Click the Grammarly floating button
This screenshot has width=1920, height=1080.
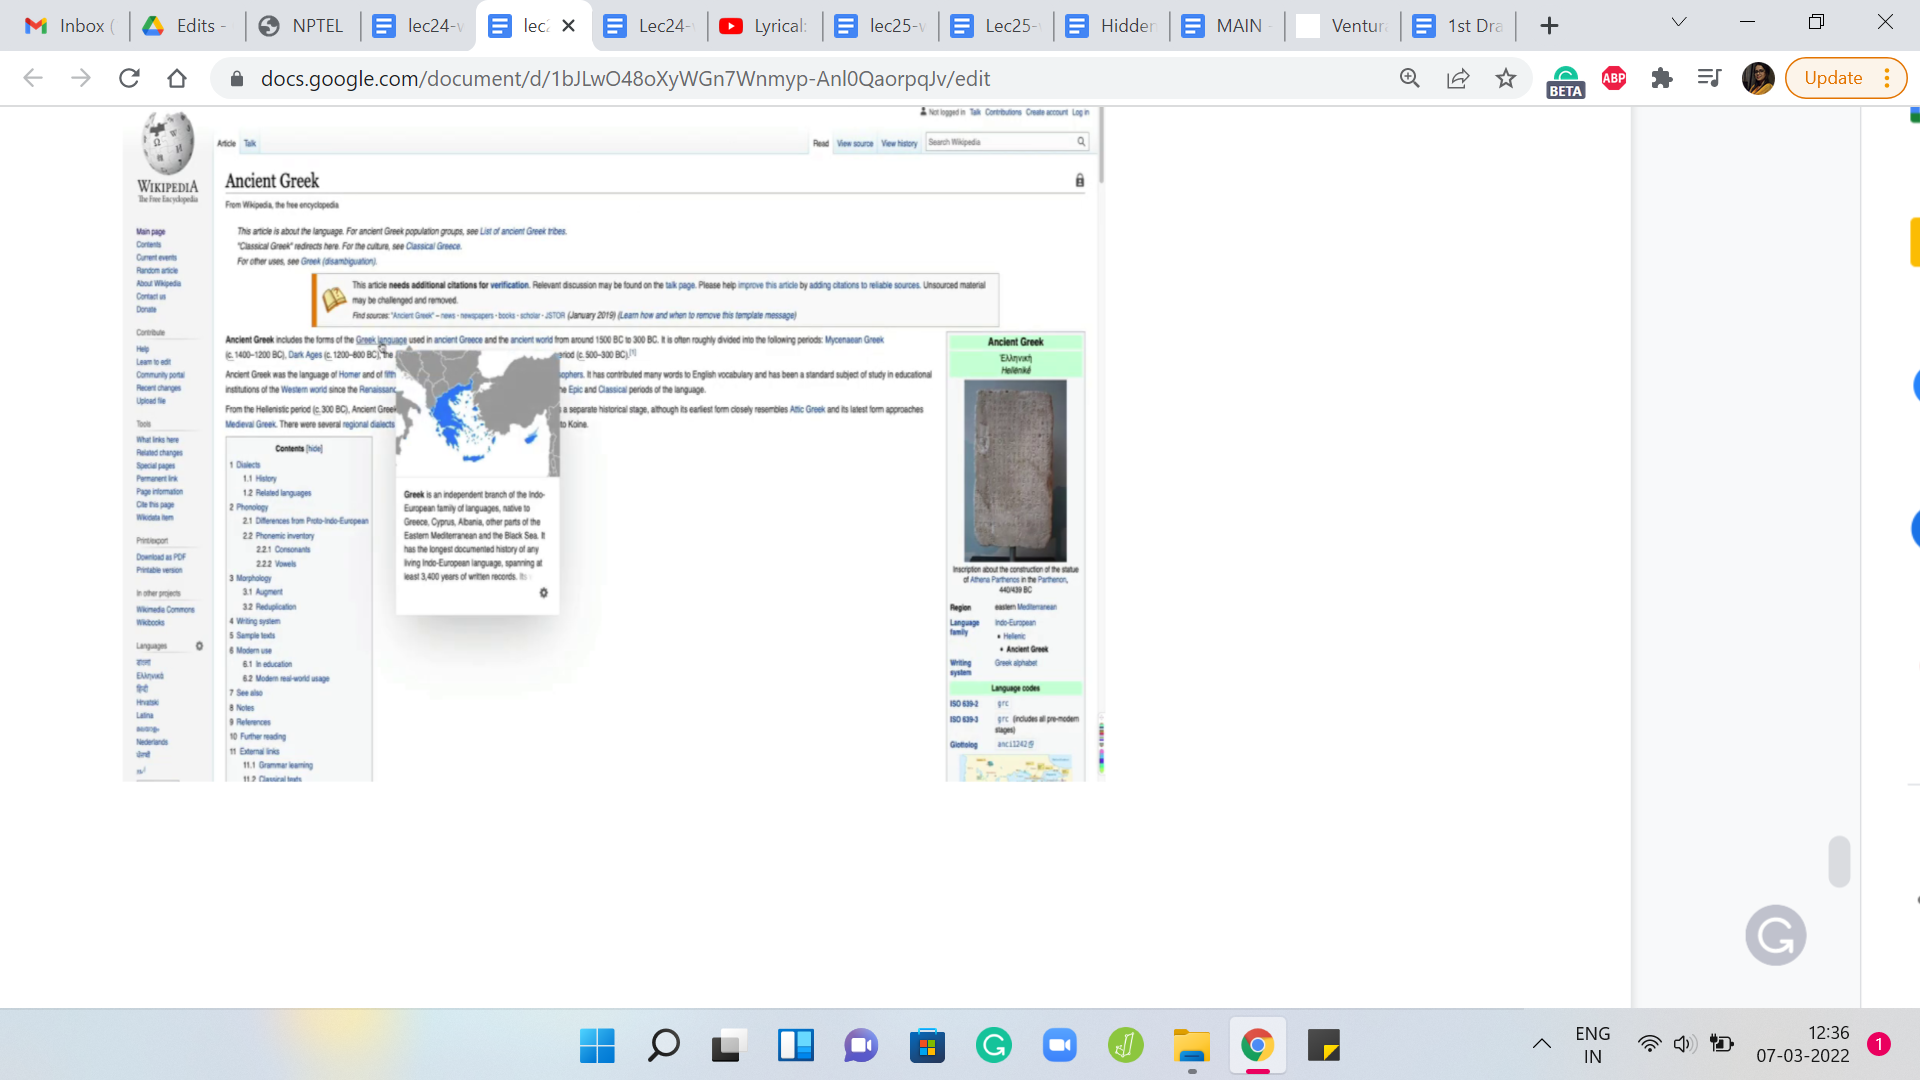1776,936
